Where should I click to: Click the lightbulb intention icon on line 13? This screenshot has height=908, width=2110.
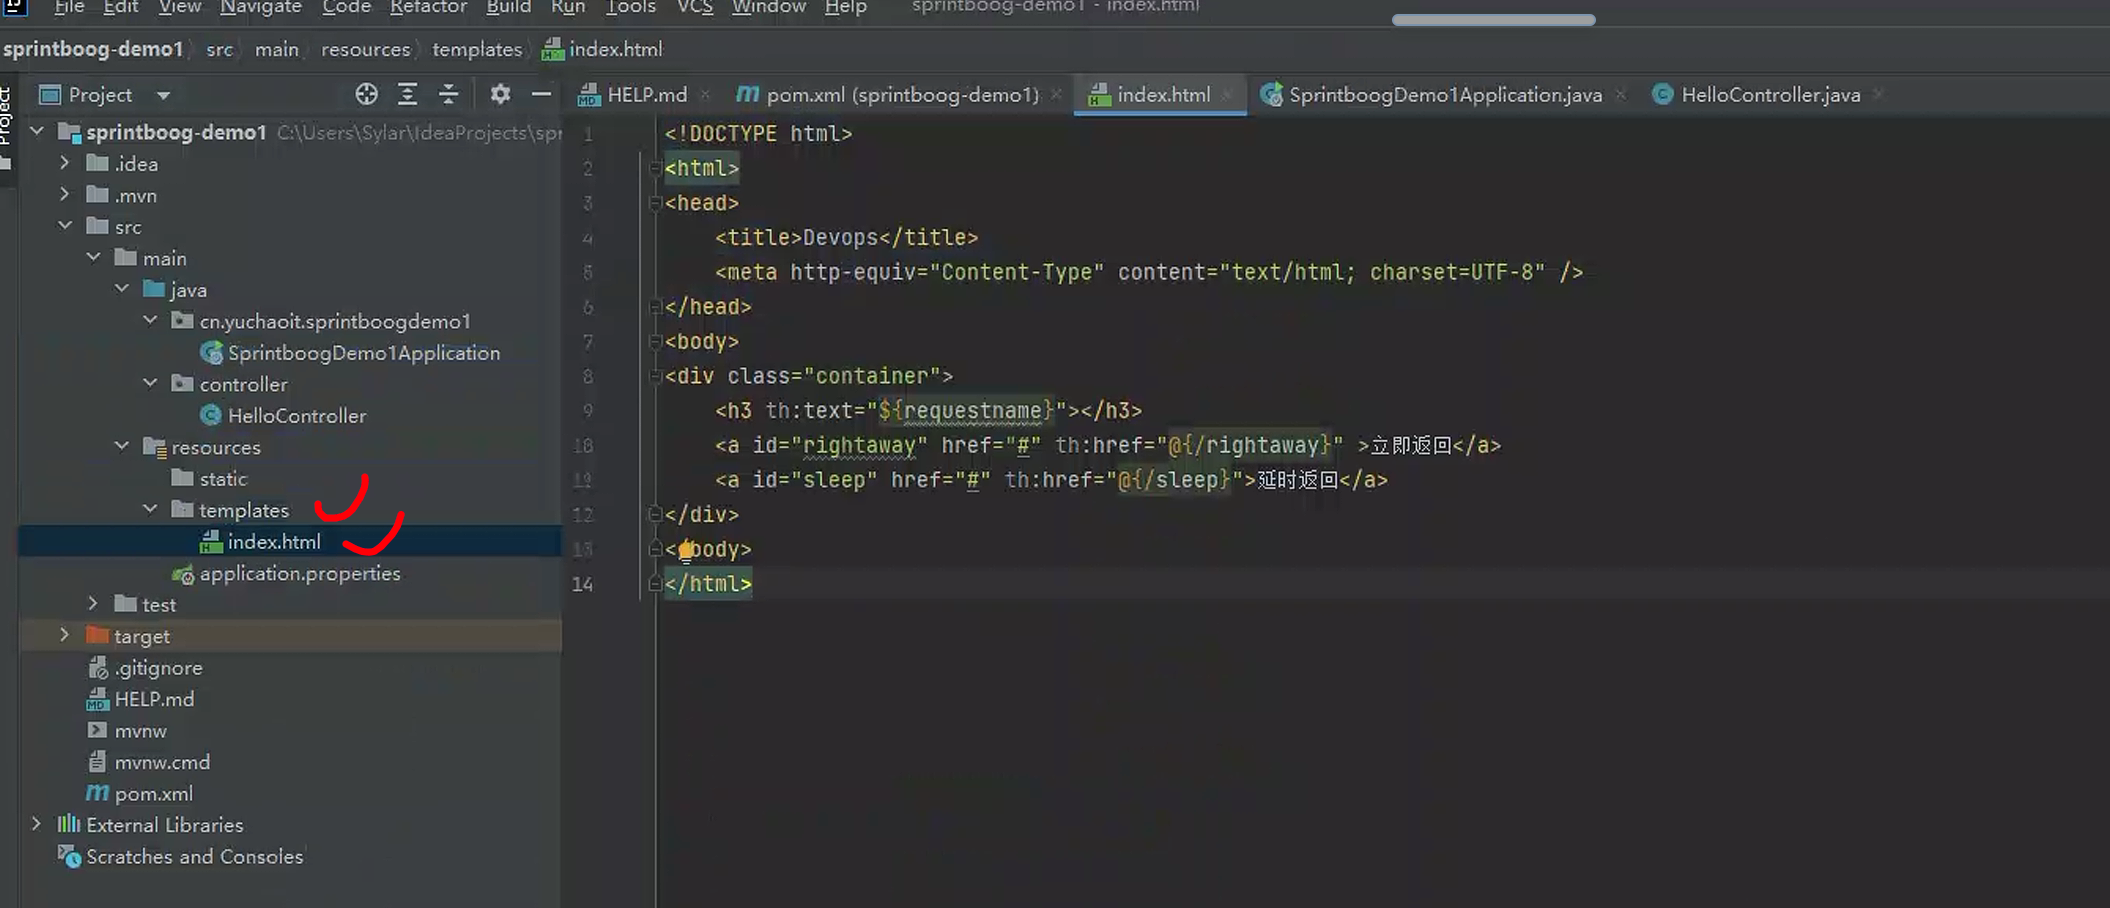pos(686,550)
